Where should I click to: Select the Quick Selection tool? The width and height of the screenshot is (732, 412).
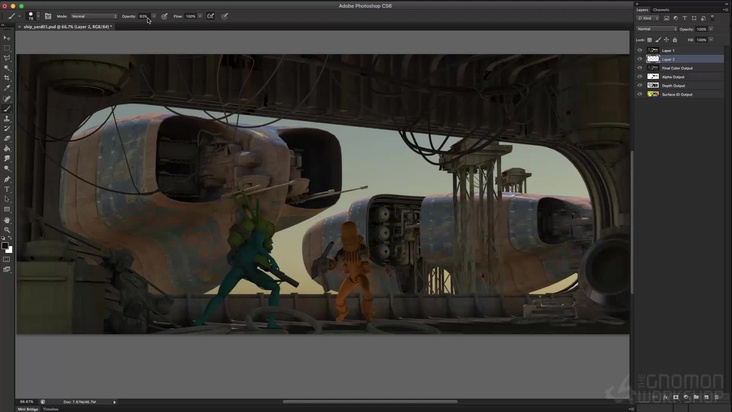click(7, 68)
